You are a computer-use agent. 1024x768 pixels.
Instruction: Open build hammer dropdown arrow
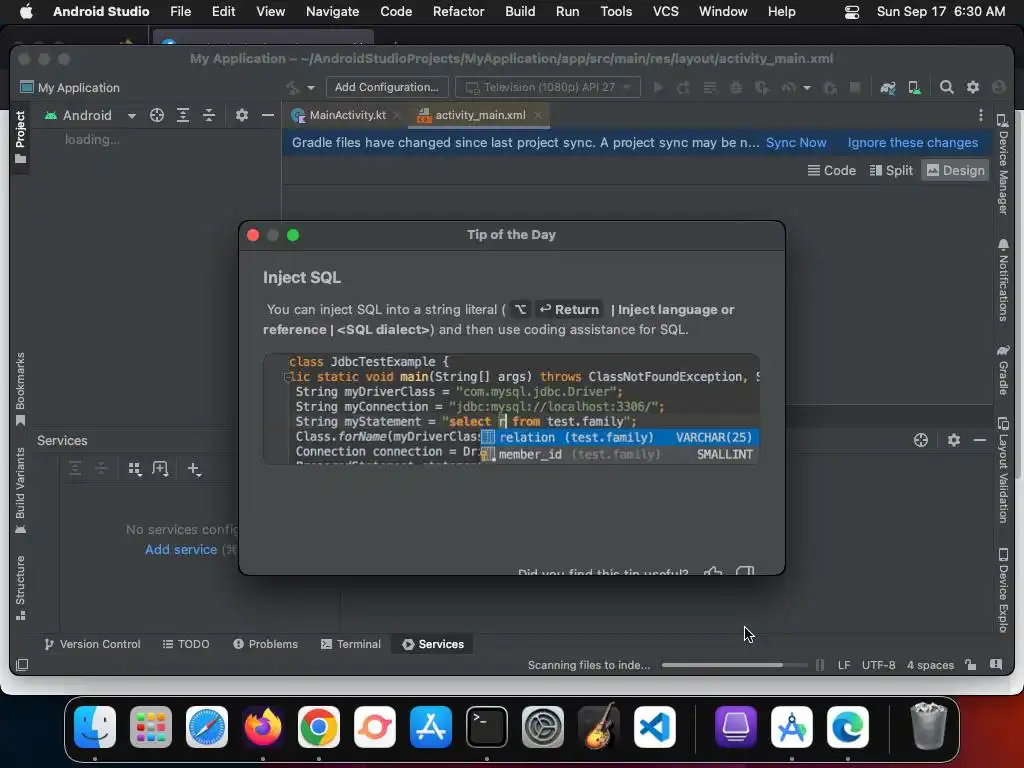click(311, 88)
